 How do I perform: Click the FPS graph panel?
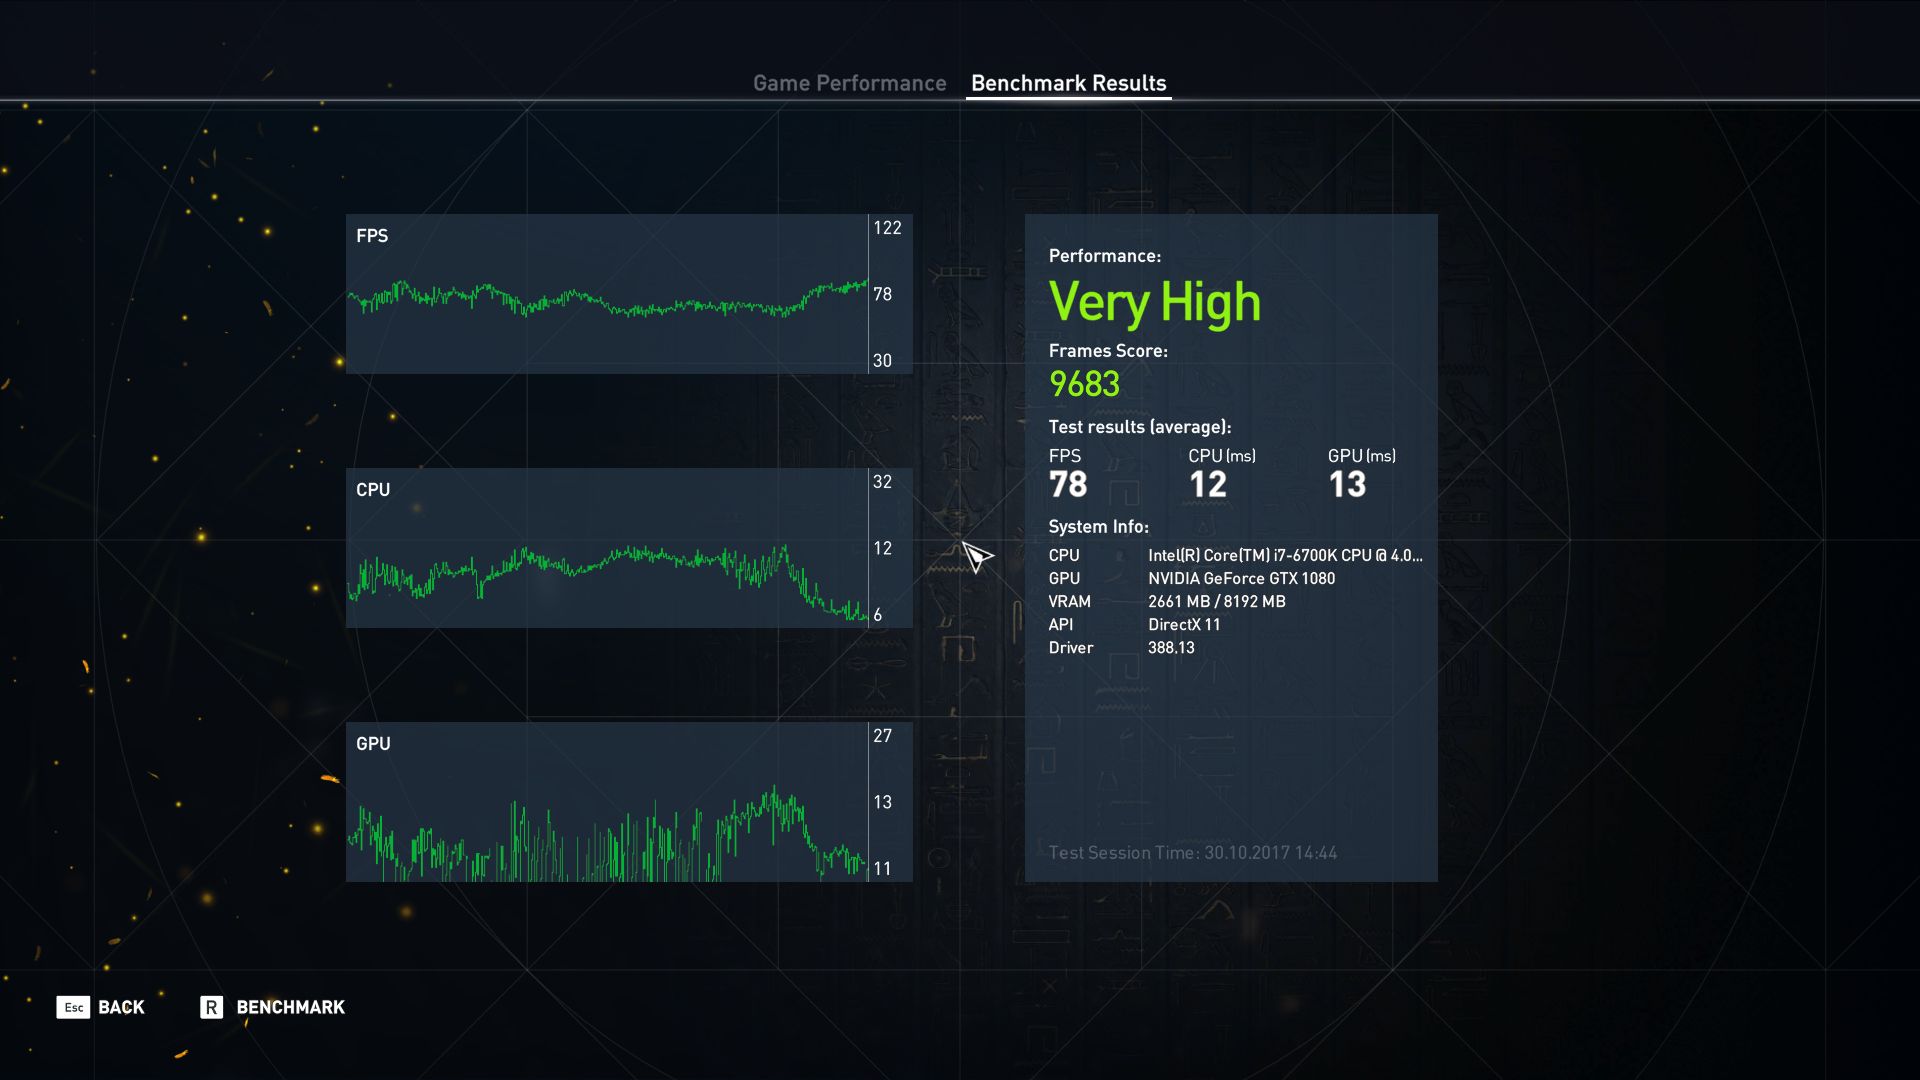coord(607,294)
